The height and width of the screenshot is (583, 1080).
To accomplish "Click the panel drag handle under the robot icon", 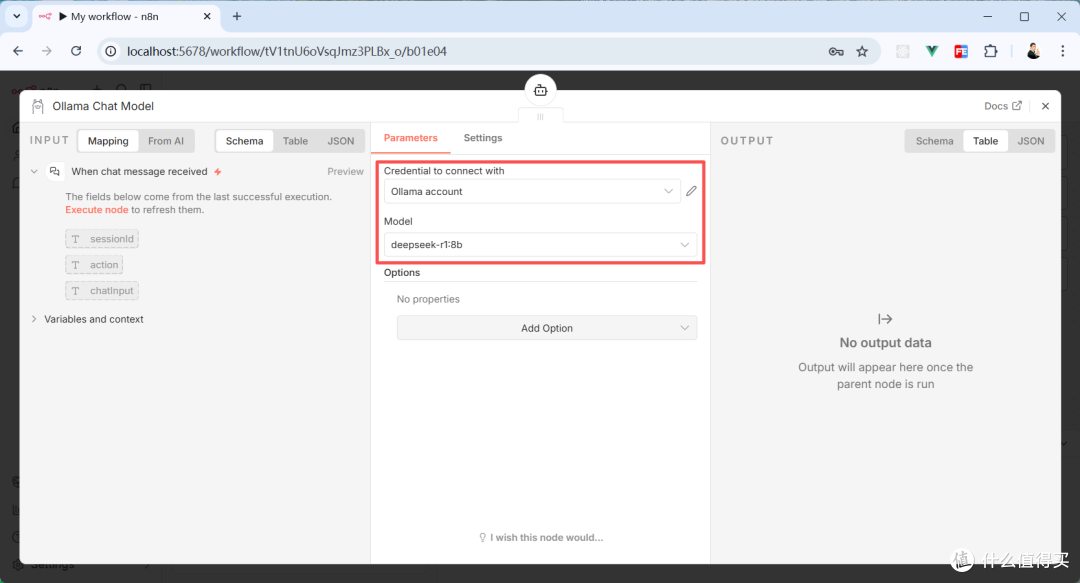I will click(x=541, y=116).
